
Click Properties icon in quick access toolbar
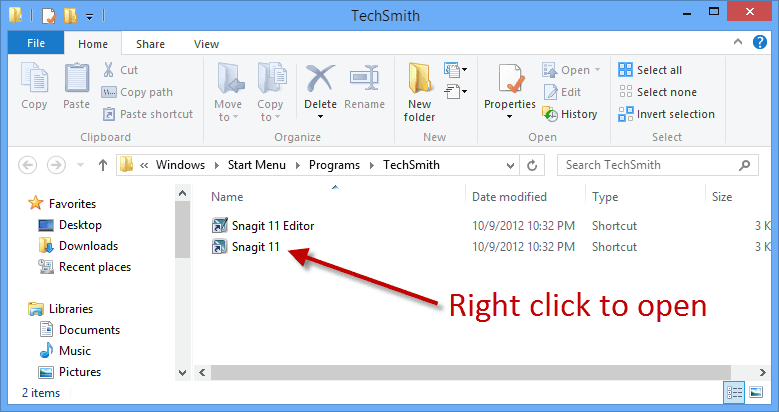(x=49, y=15)
